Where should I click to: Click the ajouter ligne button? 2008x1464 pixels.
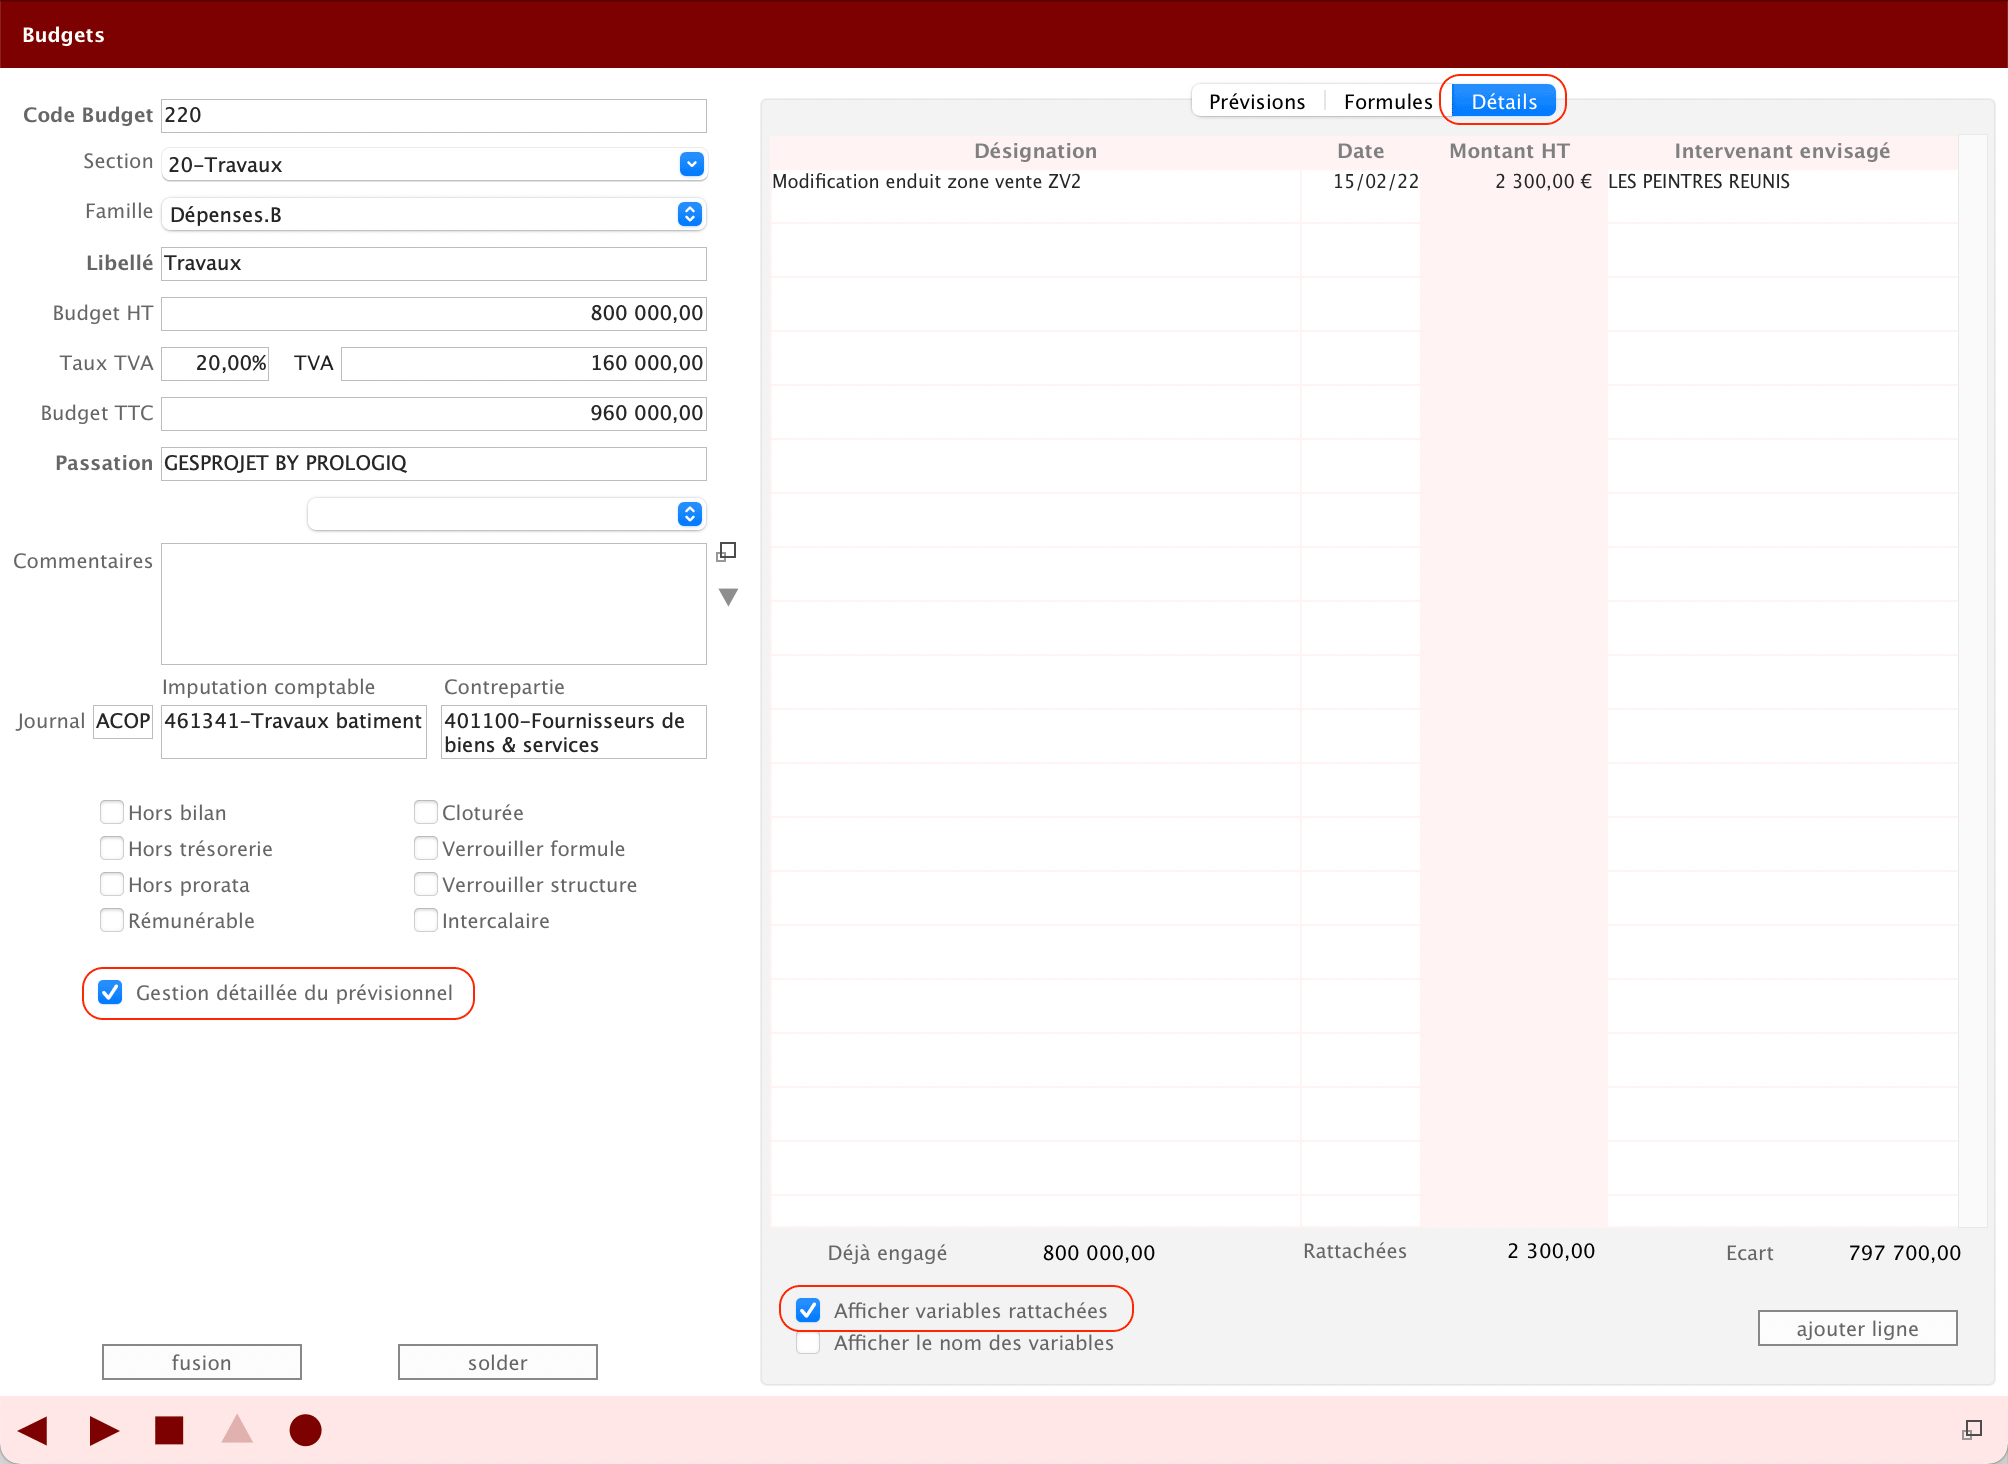tap(1858, 1328)
